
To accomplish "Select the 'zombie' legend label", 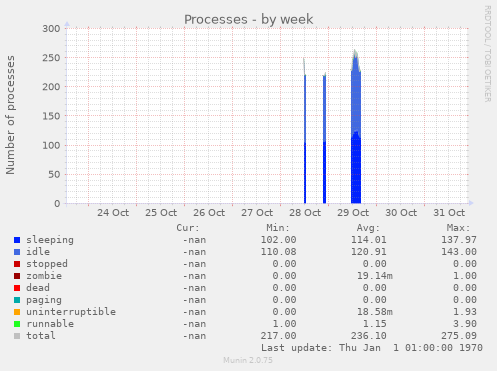I will [x=44, y=276].
